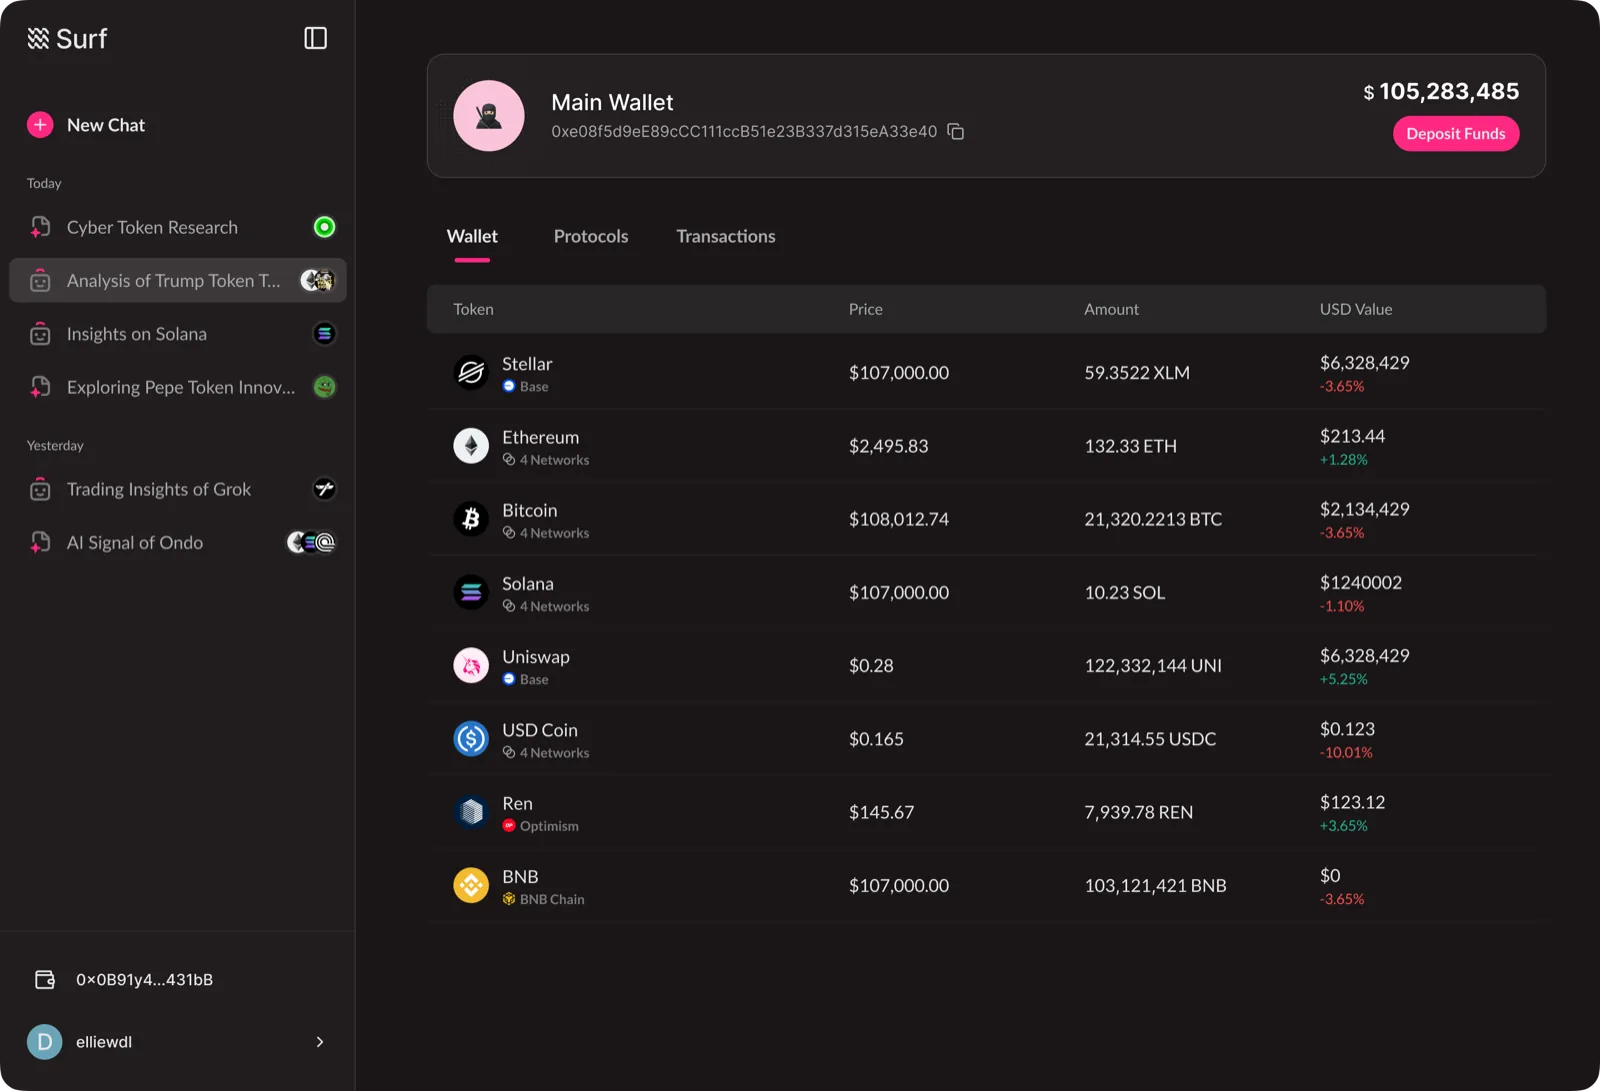Click the wallet icon near 0x0B91y4...431bB
Viewport: 1600px width, 1091px height.
pos(45,980)
